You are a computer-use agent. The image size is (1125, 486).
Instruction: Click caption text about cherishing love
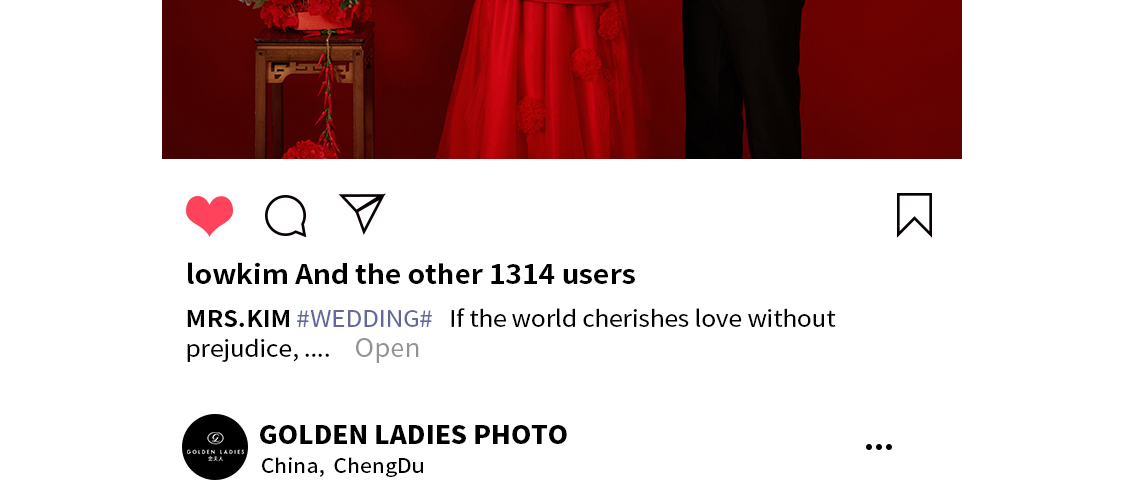642,318
